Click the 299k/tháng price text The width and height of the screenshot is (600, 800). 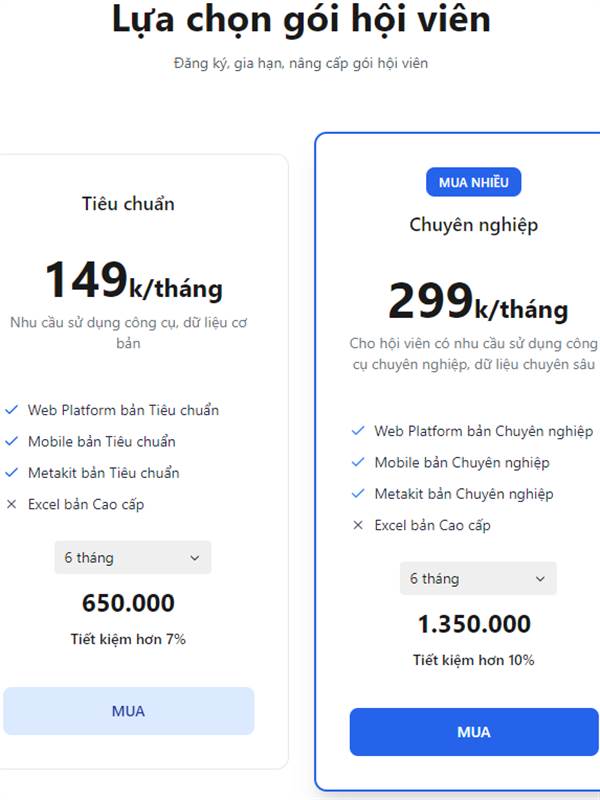click(478, 302)
